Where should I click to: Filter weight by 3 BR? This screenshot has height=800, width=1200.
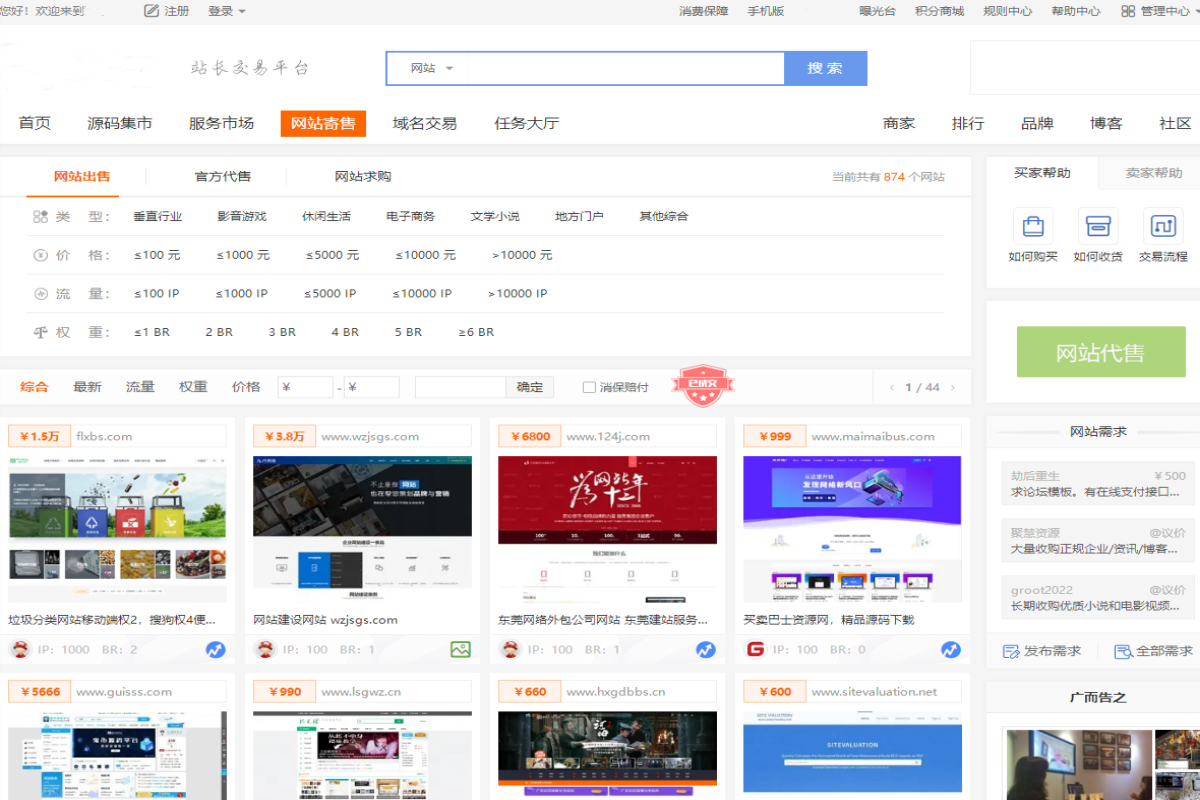pyautogui.click(x=282, y=332)
